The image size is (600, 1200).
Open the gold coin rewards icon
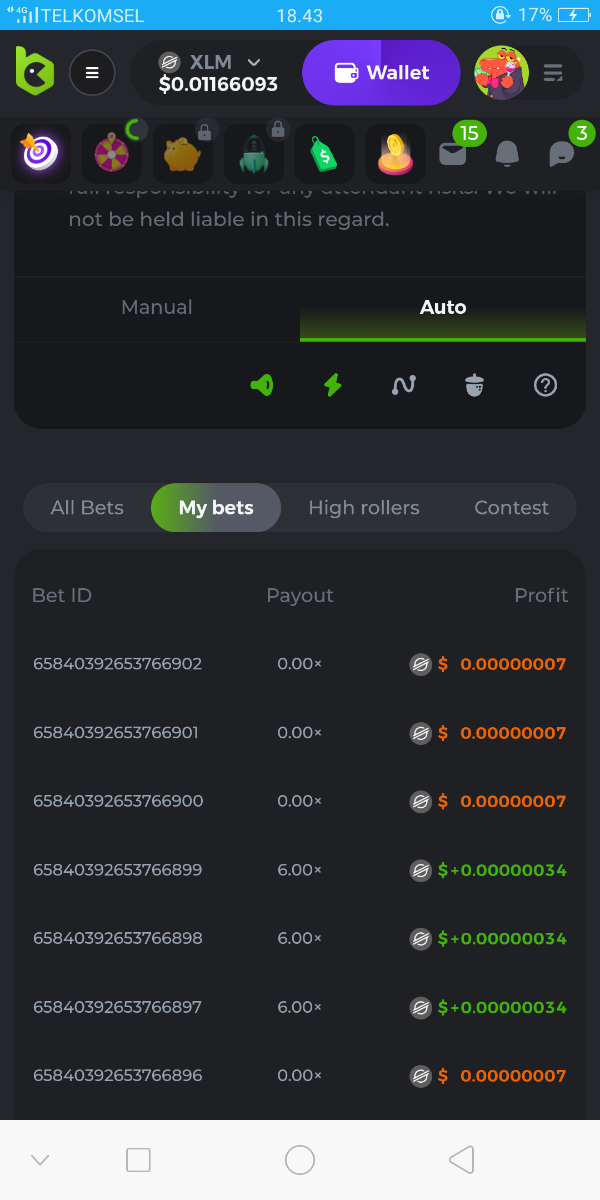click(x=395, y=153)
